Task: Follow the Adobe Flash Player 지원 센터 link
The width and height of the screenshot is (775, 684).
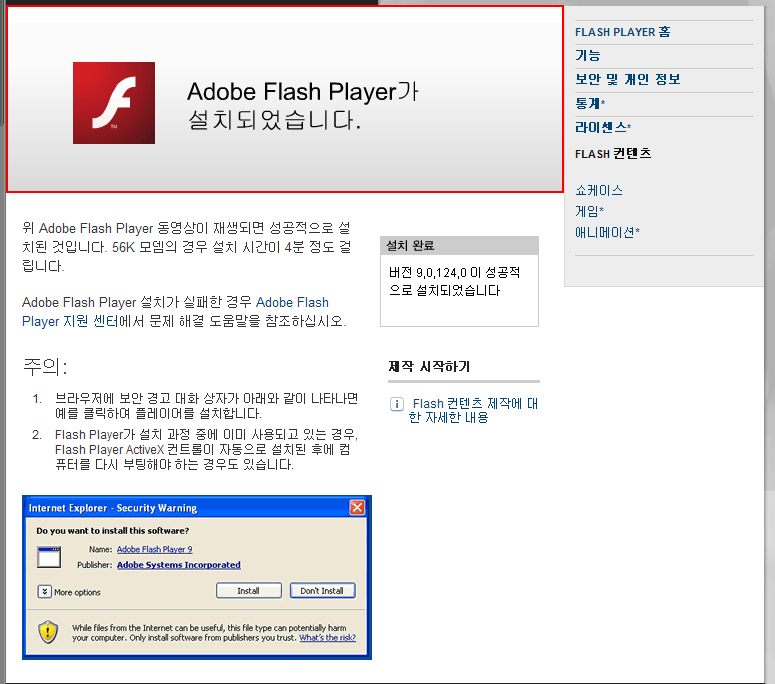Action: (x=175, y=312)
